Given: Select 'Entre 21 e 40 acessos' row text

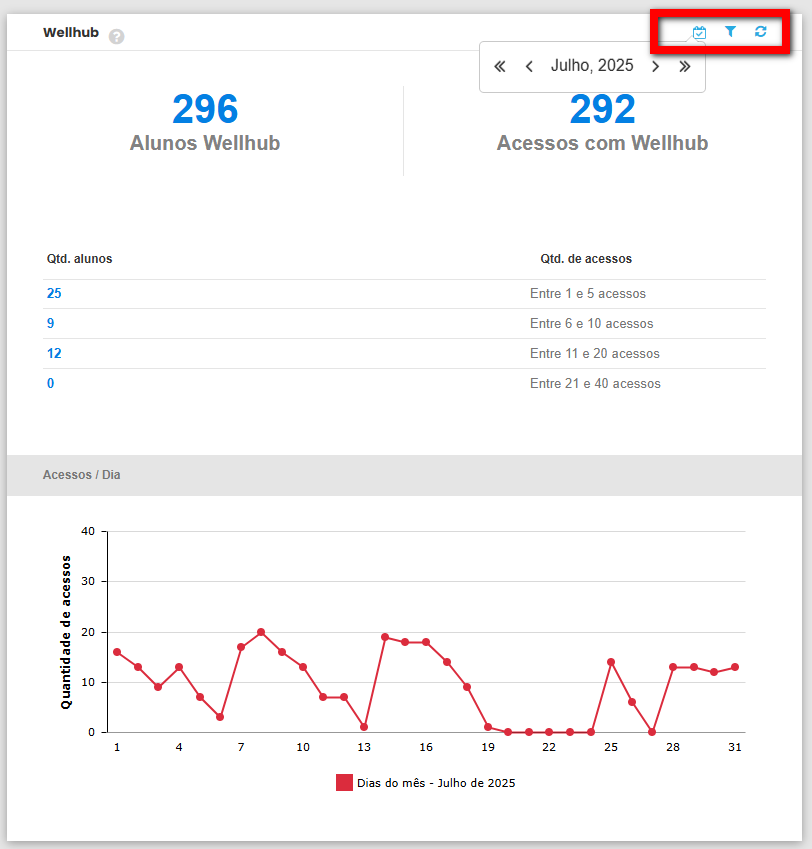Looking at the screenshot, I should 595,383.
